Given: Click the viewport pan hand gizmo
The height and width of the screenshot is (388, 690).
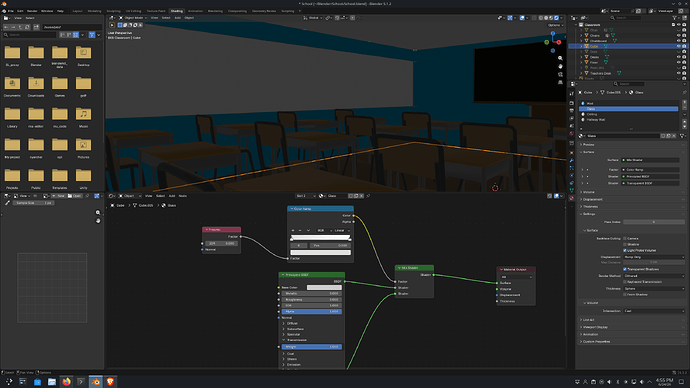Looking at the screenshot, I should click(x=560, y=66).
